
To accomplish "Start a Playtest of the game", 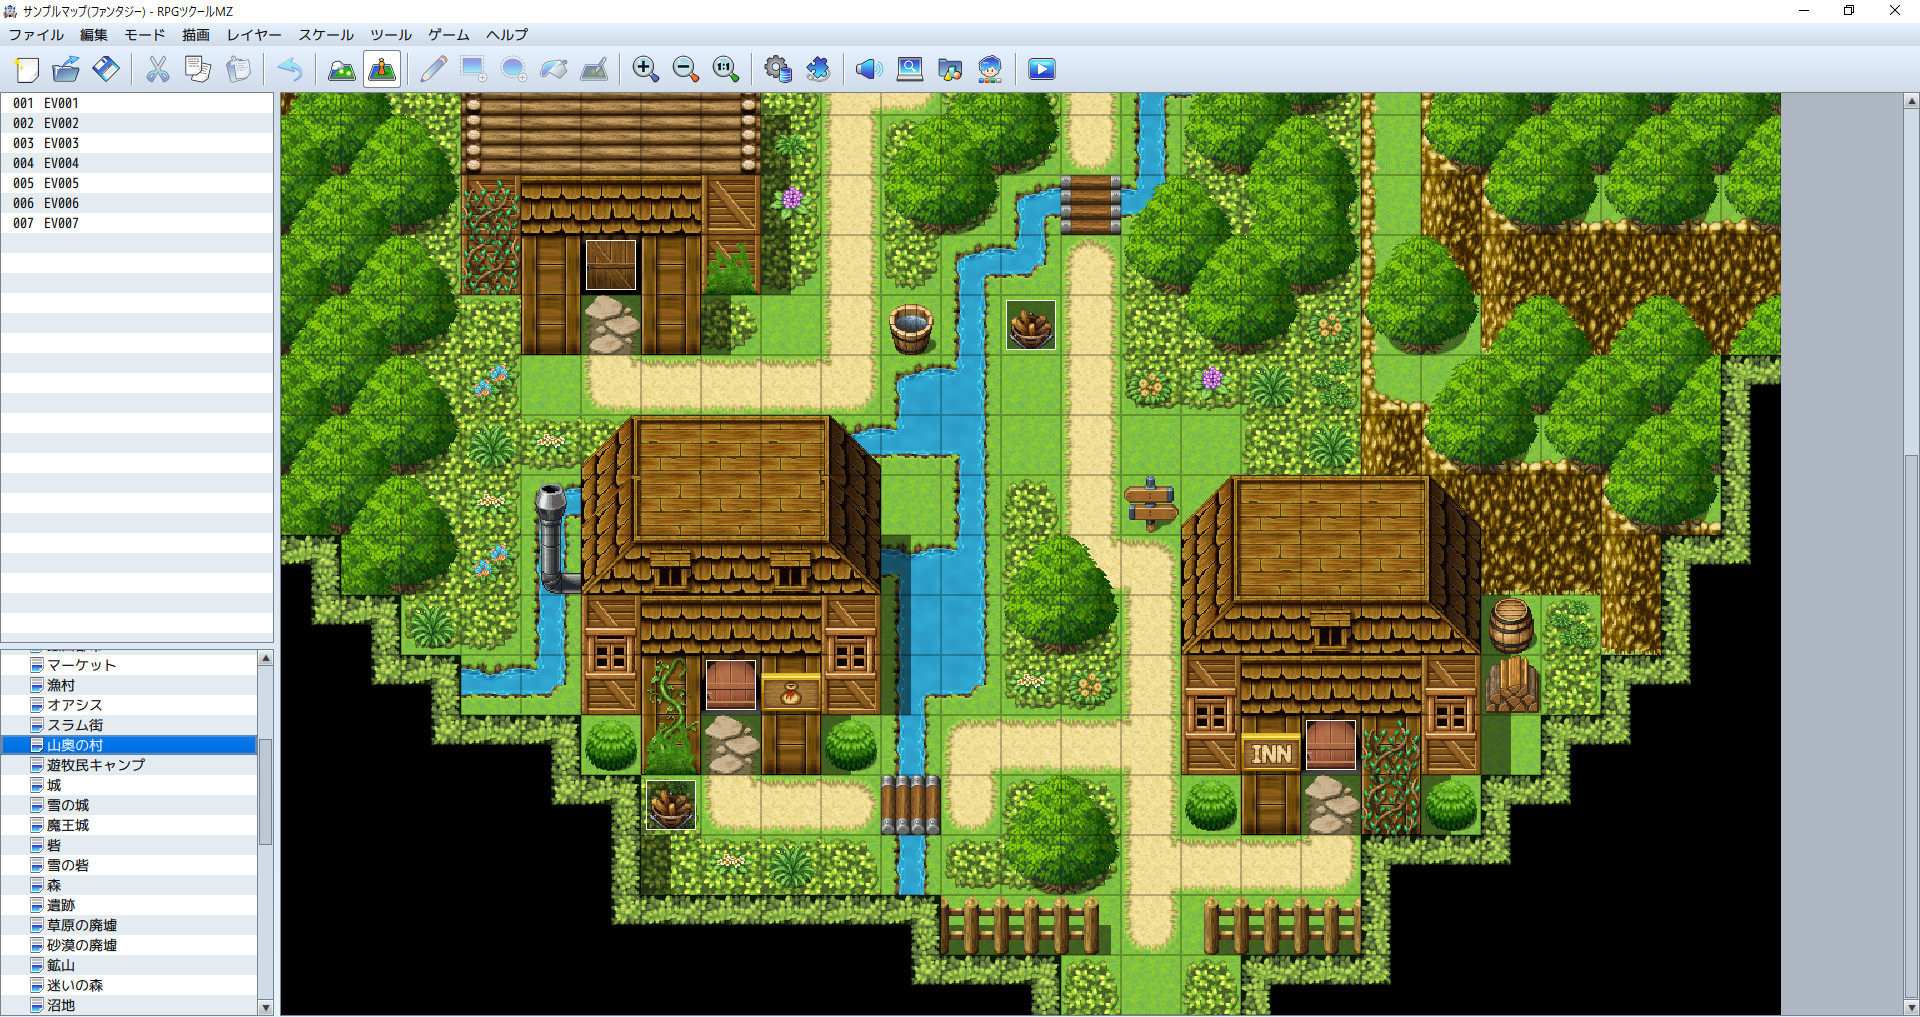I will [1041, 69].
